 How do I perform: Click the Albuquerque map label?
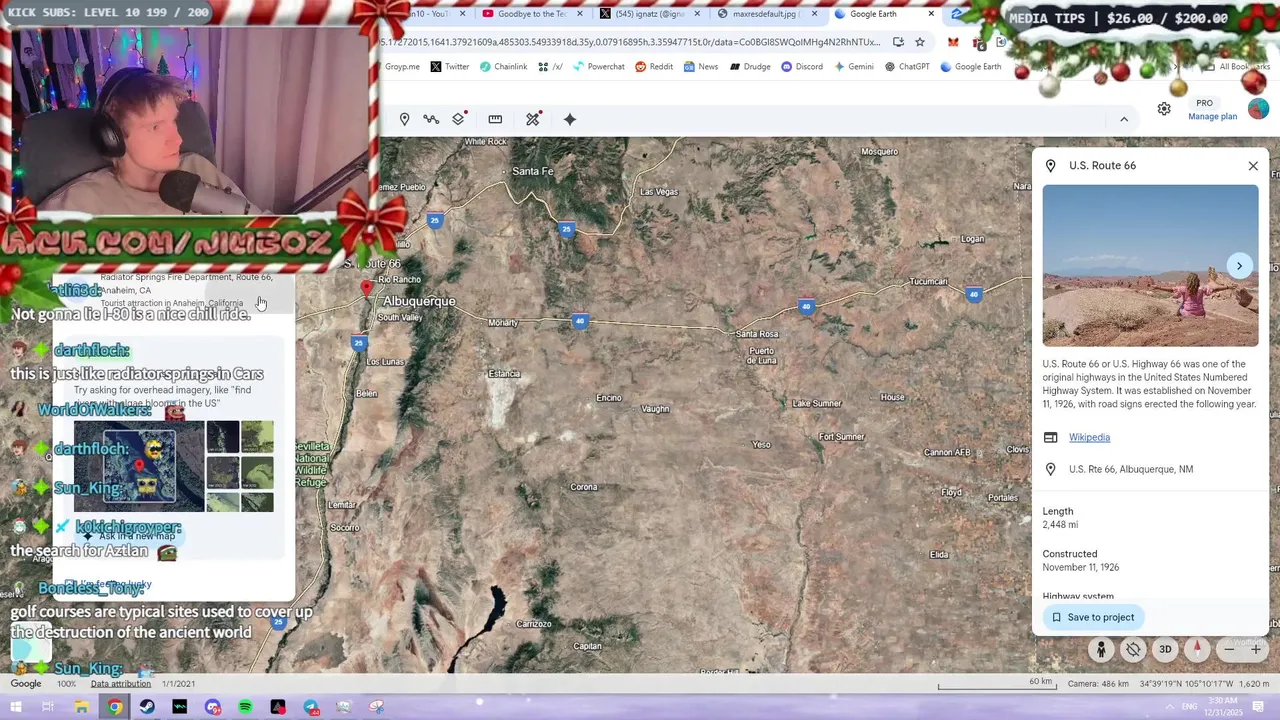click(x=419, y=301)
